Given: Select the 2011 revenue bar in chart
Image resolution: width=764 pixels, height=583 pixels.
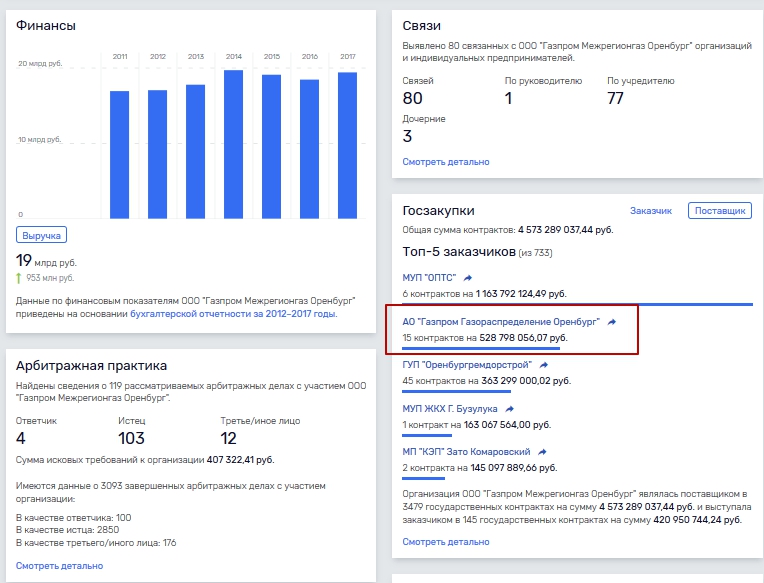Looking at the screenshot, I should click(119, 155).
